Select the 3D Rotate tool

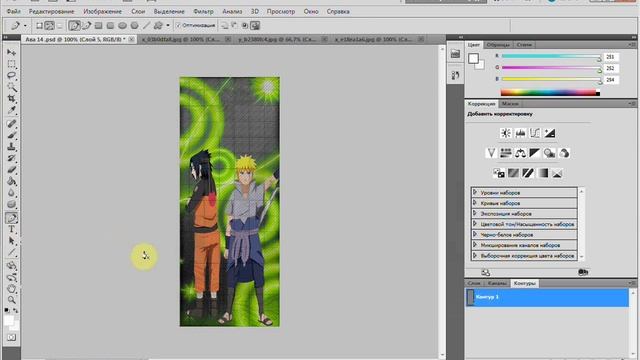pos(11,266)
